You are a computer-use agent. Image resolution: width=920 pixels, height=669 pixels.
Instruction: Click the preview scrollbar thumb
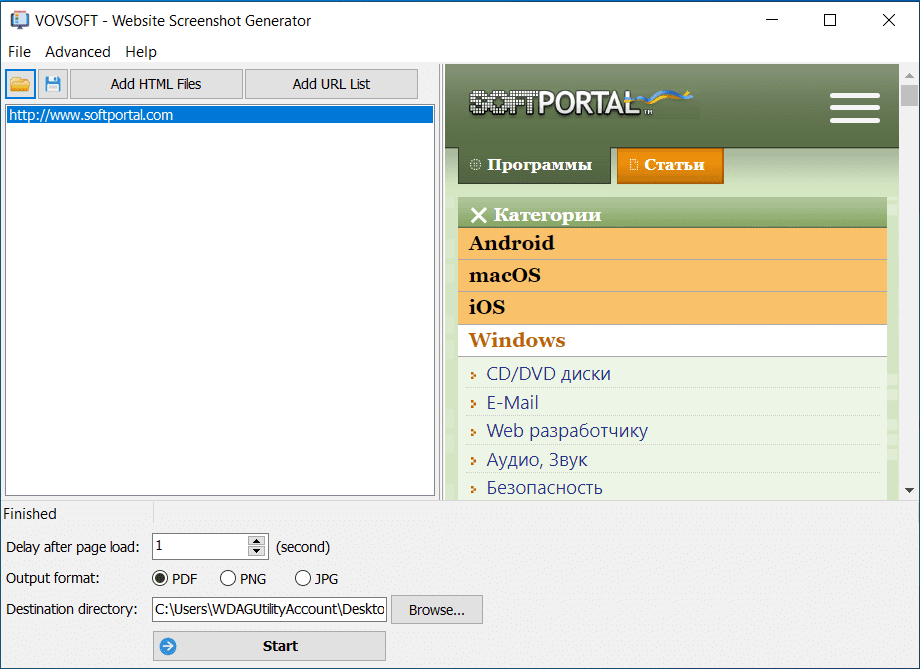click(x=909, y=95)
